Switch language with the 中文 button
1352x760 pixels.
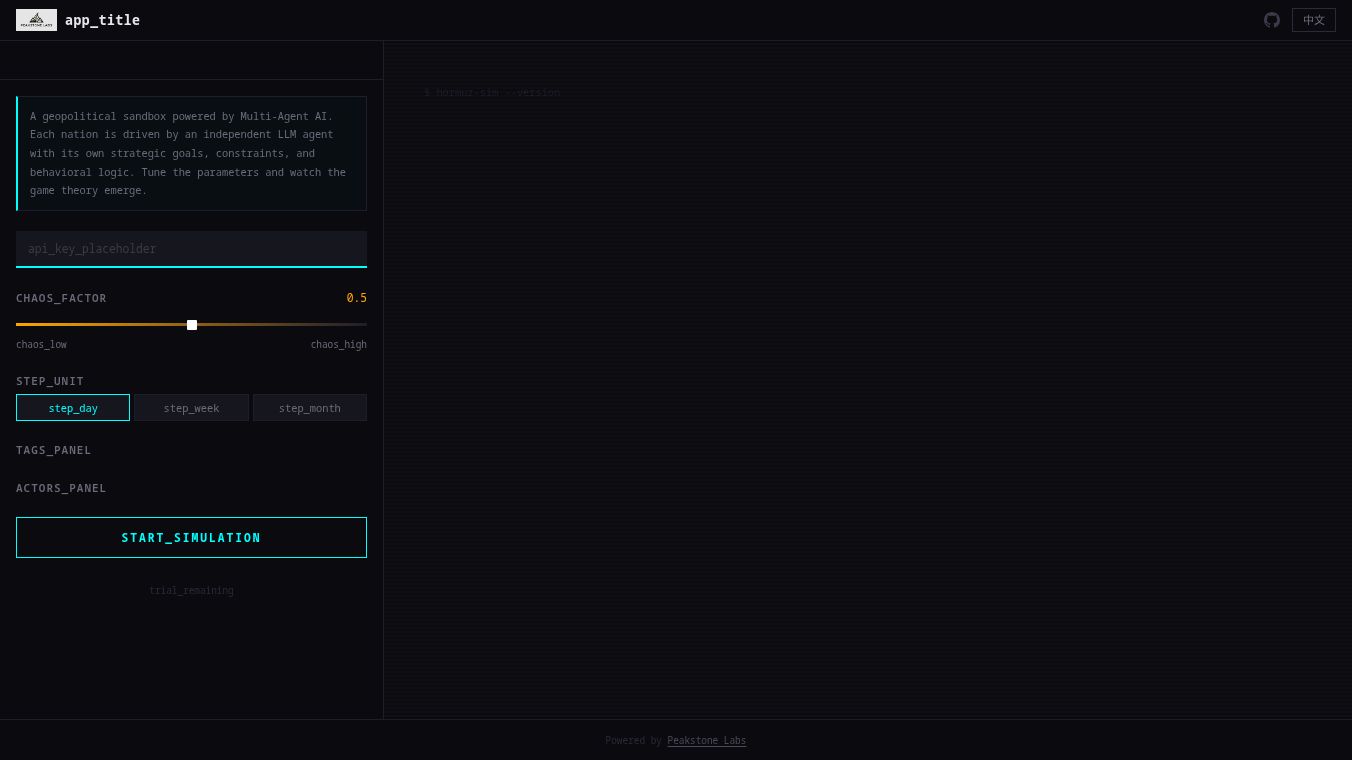pyautogui.click(x=1314, y=20)
